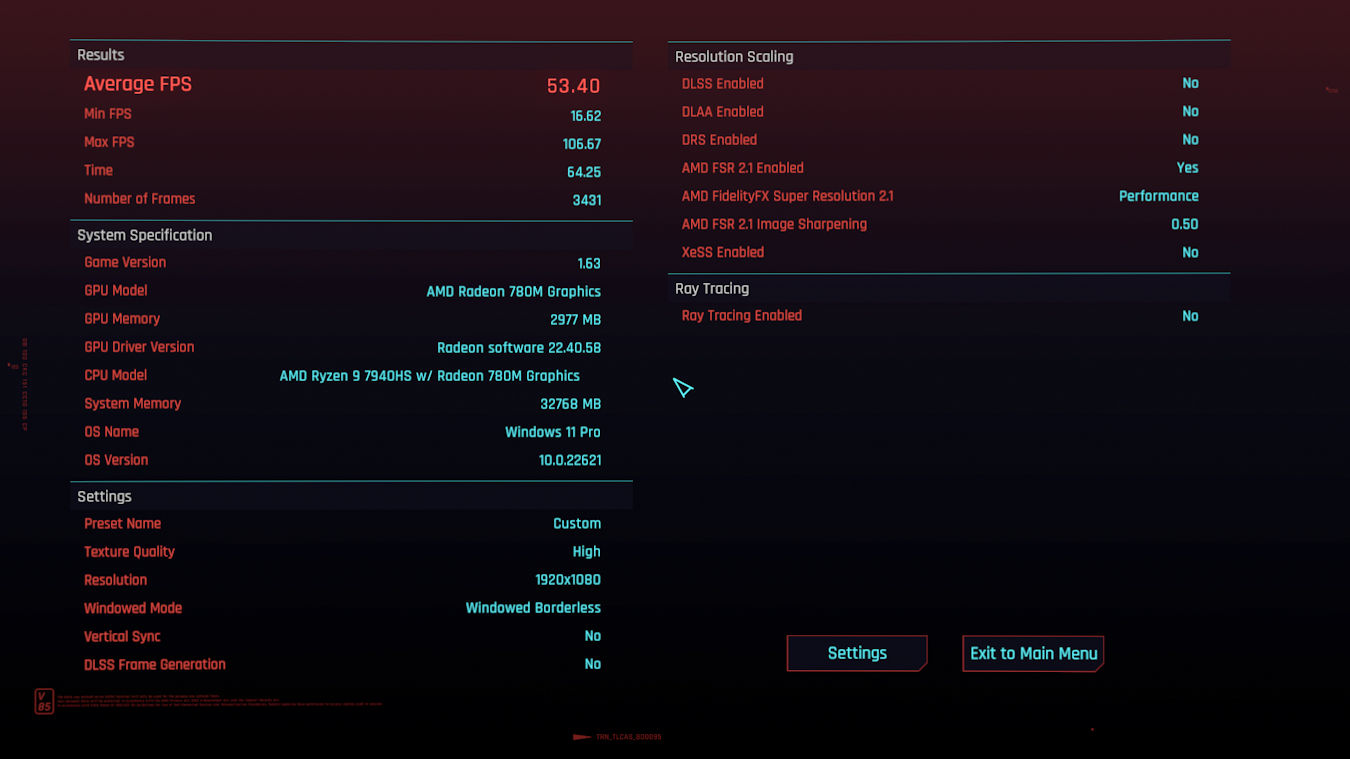This screenshot has width=1350, height=759.
Task: Click the Texture Quality label
Action: 129,552
